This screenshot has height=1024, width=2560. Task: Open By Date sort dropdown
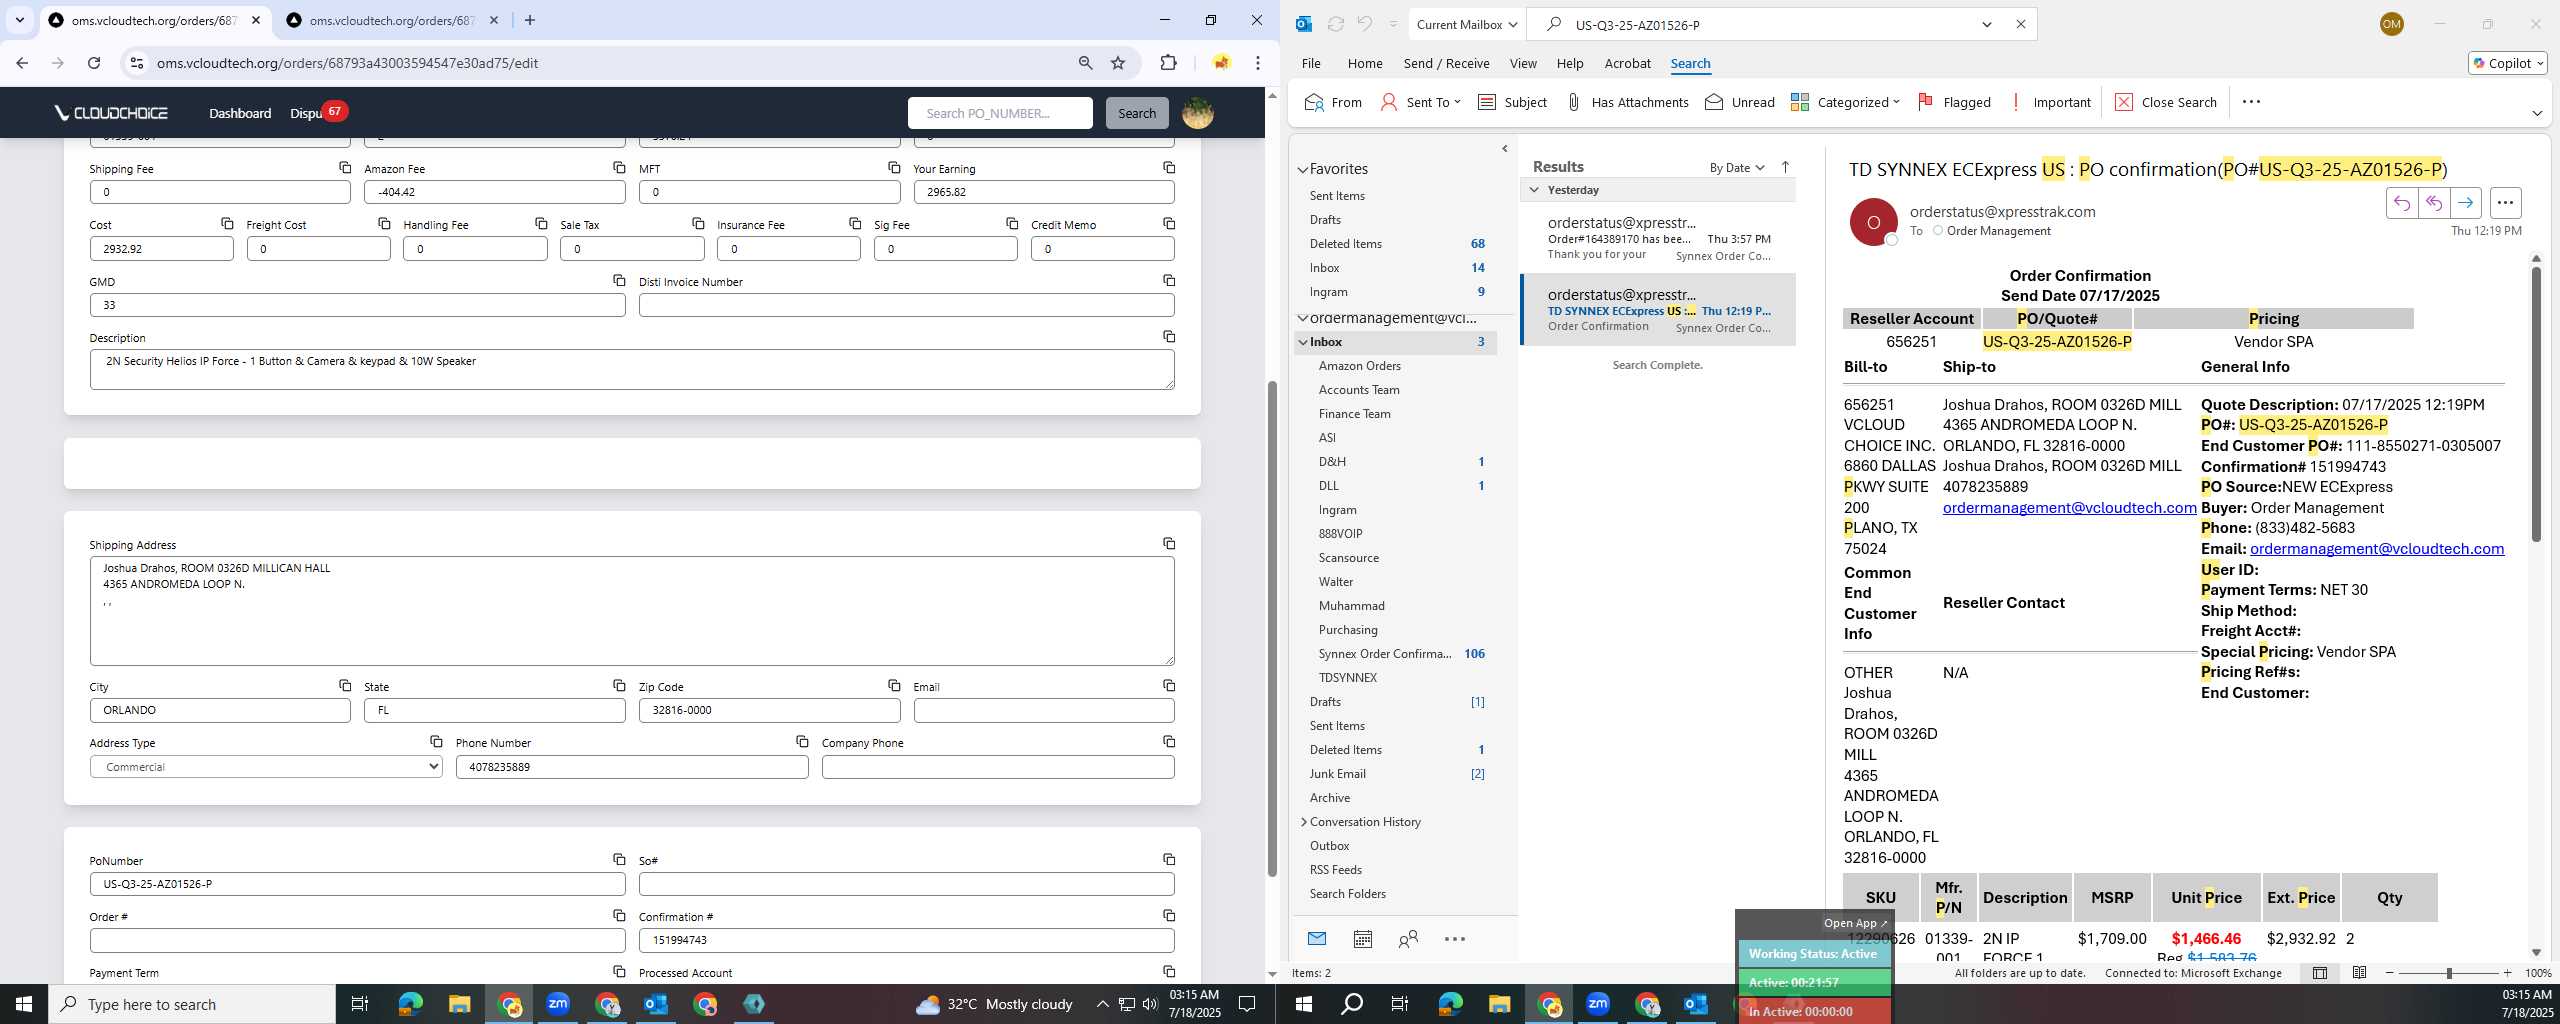point(1737,167)
